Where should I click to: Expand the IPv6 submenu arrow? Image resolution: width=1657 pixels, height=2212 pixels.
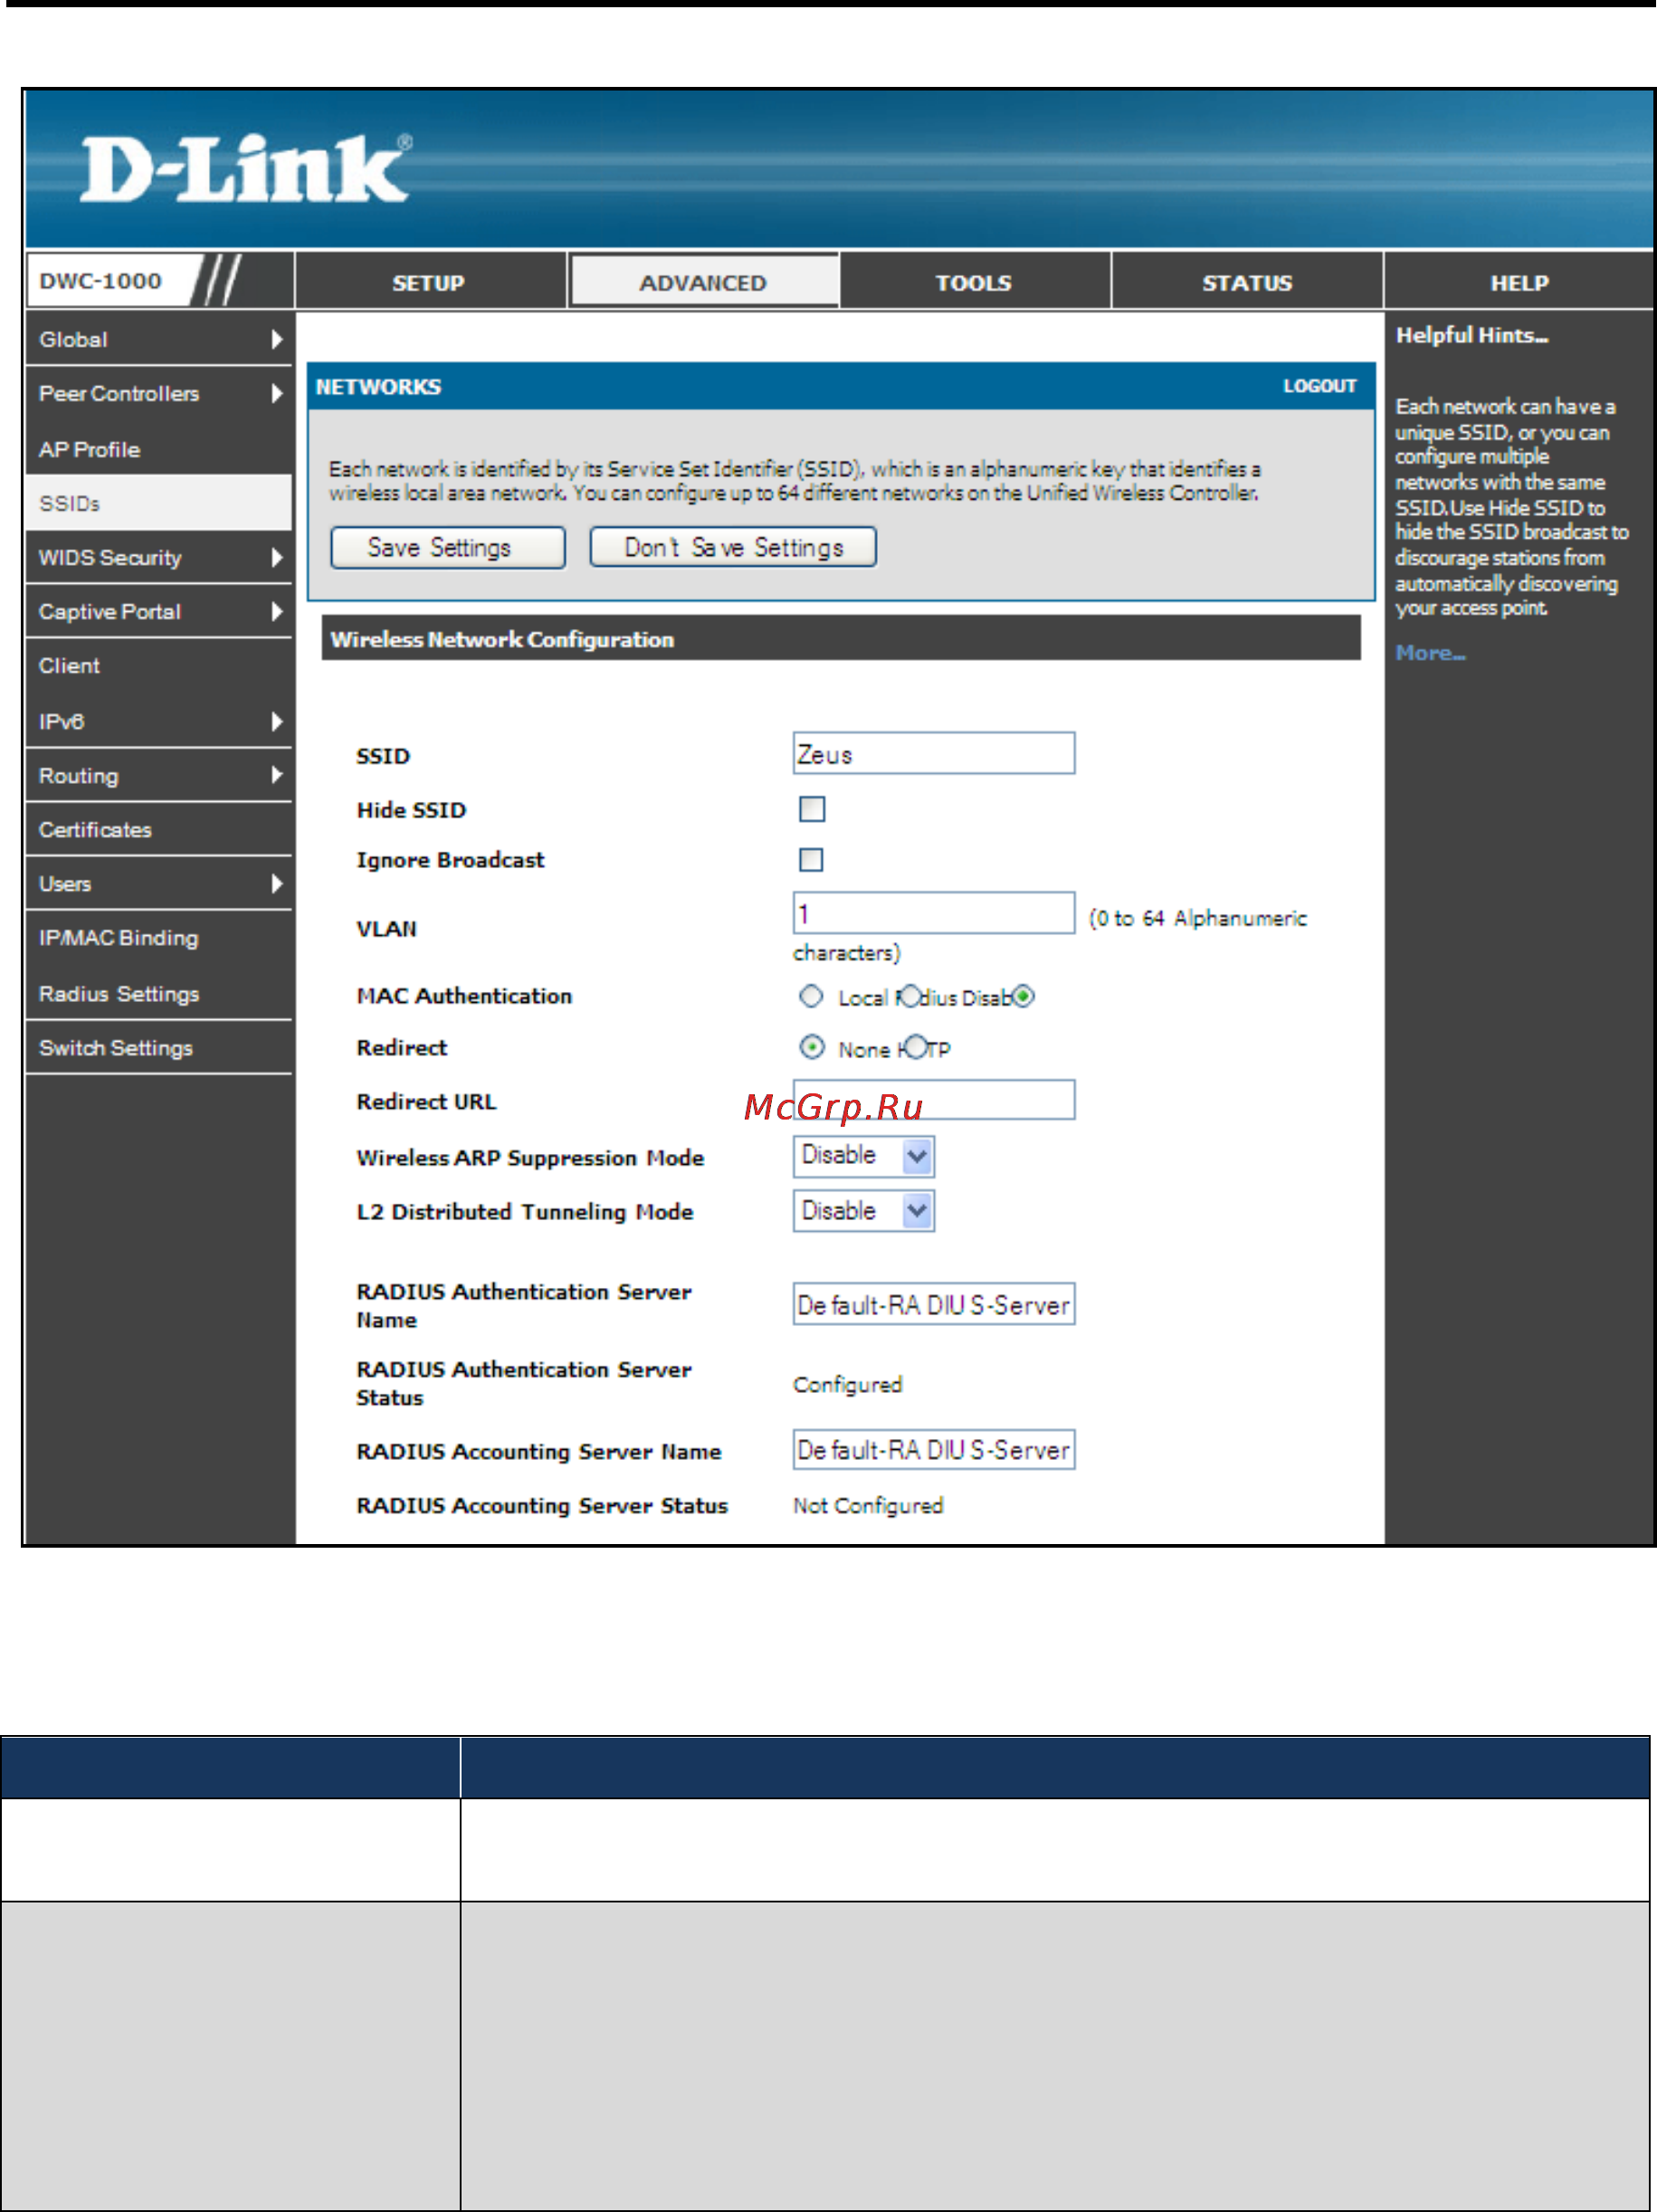[277, 722]
